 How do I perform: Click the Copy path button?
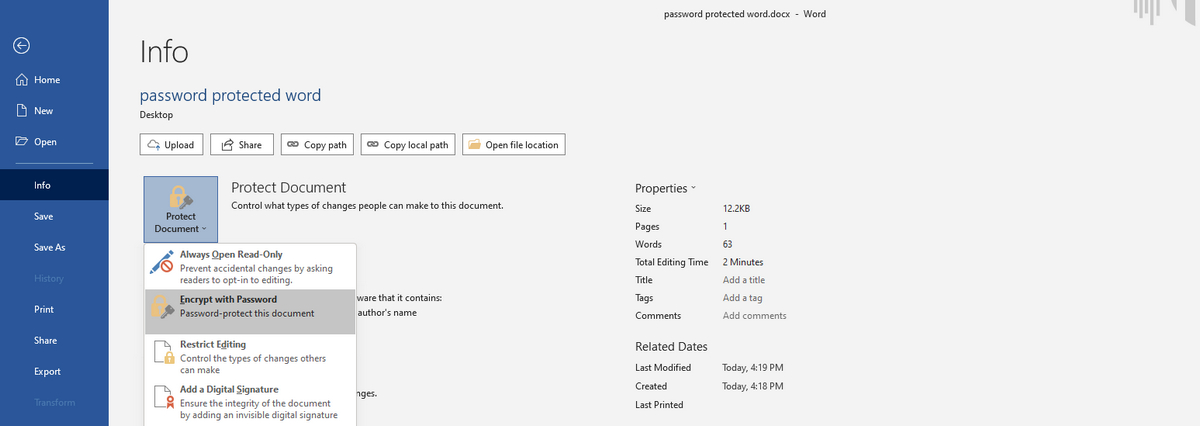pyautogui.click(x=316, y=145)
